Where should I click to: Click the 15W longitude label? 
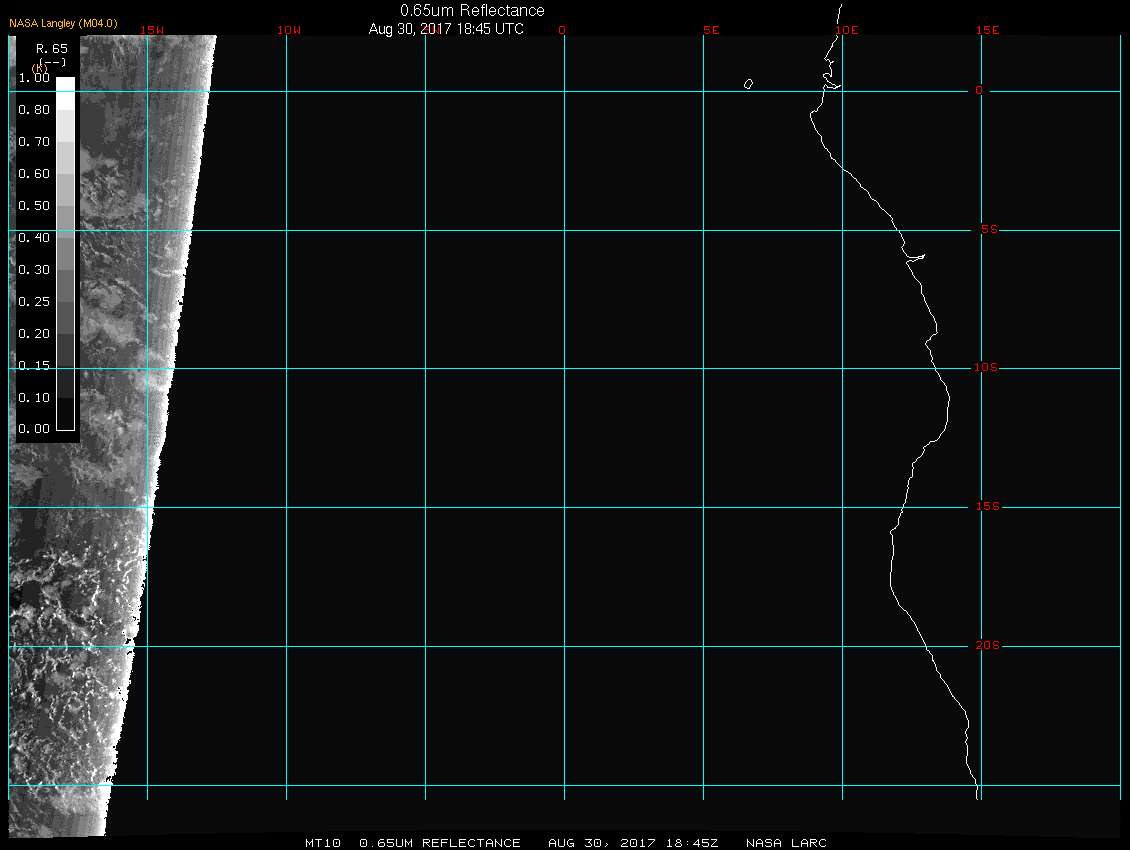click(x=152, y=30)
